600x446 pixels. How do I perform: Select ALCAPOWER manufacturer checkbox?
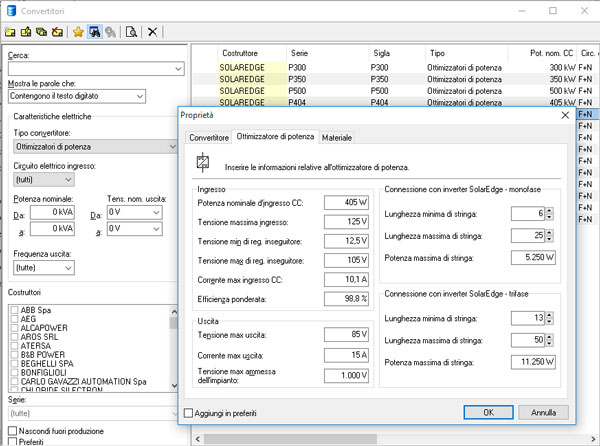coord(15,328)
